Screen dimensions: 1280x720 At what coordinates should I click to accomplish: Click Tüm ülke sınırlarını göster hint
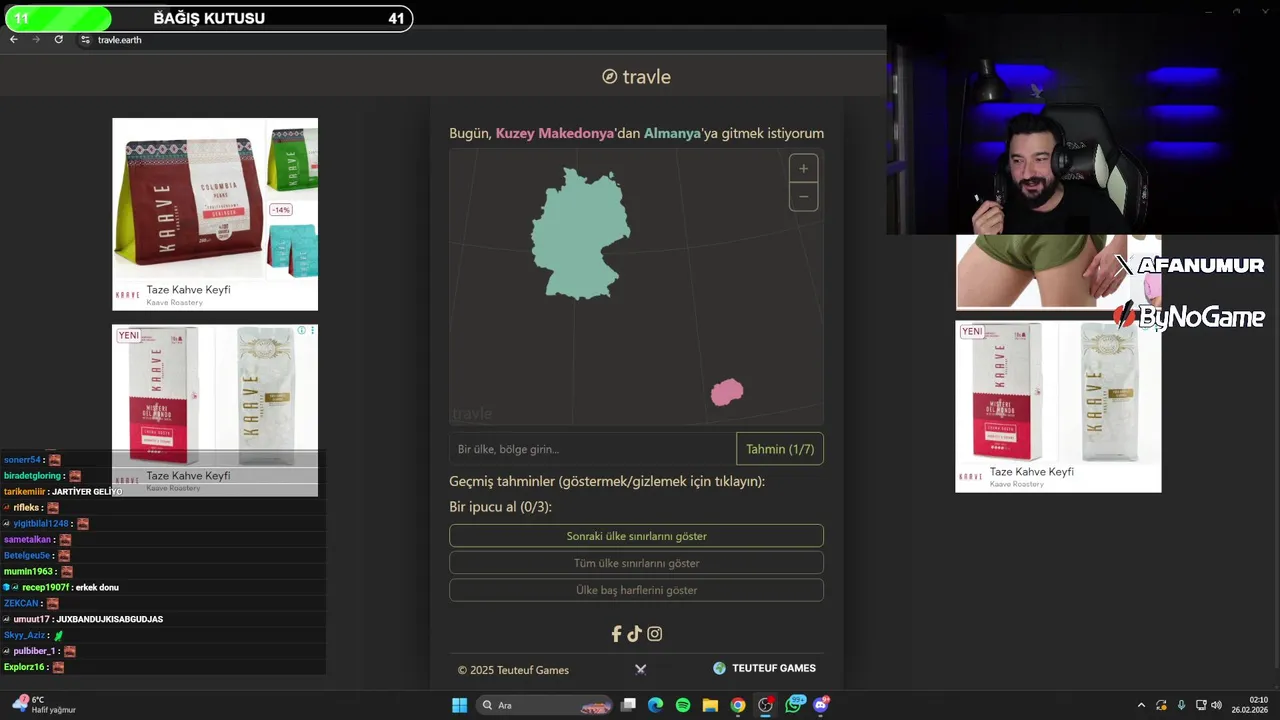(636, 563)
